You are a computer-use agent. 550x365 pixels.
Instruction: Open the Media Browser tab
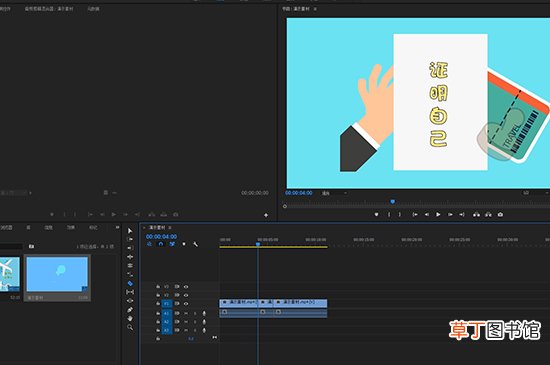[x=6, y=228]
